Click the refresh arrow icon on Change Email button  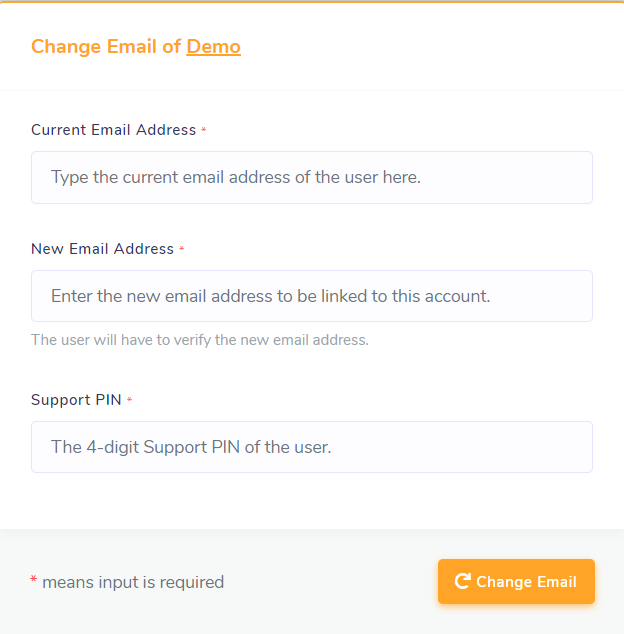[463, 581]
